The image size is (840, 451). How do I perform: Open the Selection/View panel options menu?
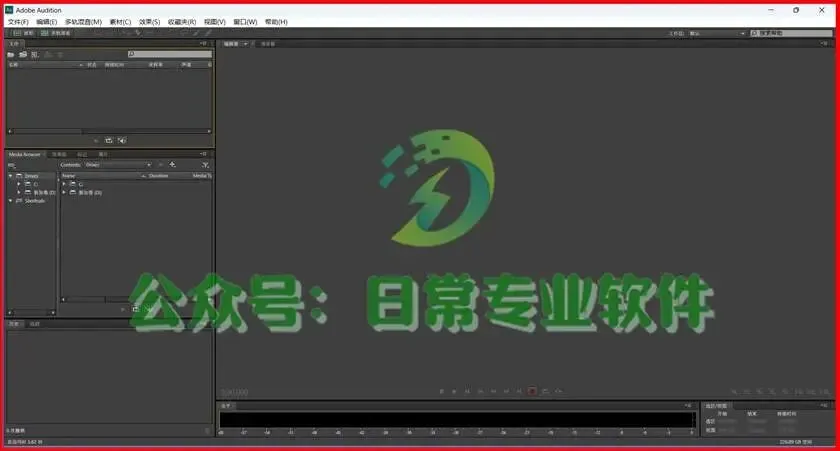coord(824,405)
